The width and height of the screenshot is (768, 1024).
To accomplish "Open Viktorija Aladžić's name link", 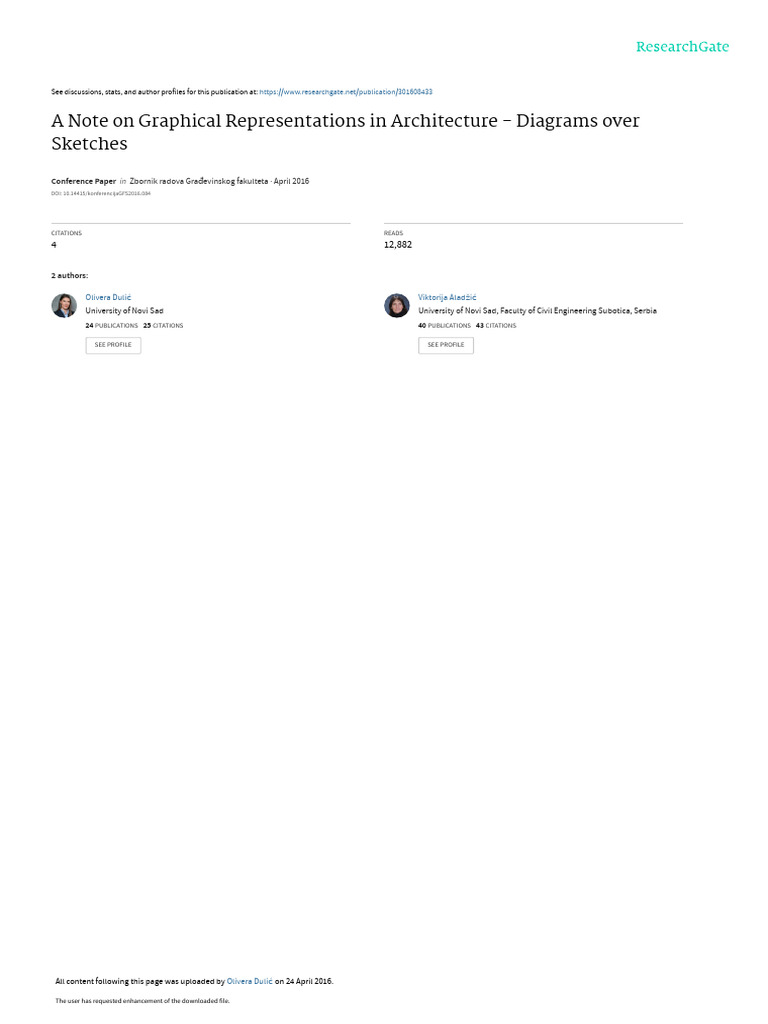I will point(447,297).
